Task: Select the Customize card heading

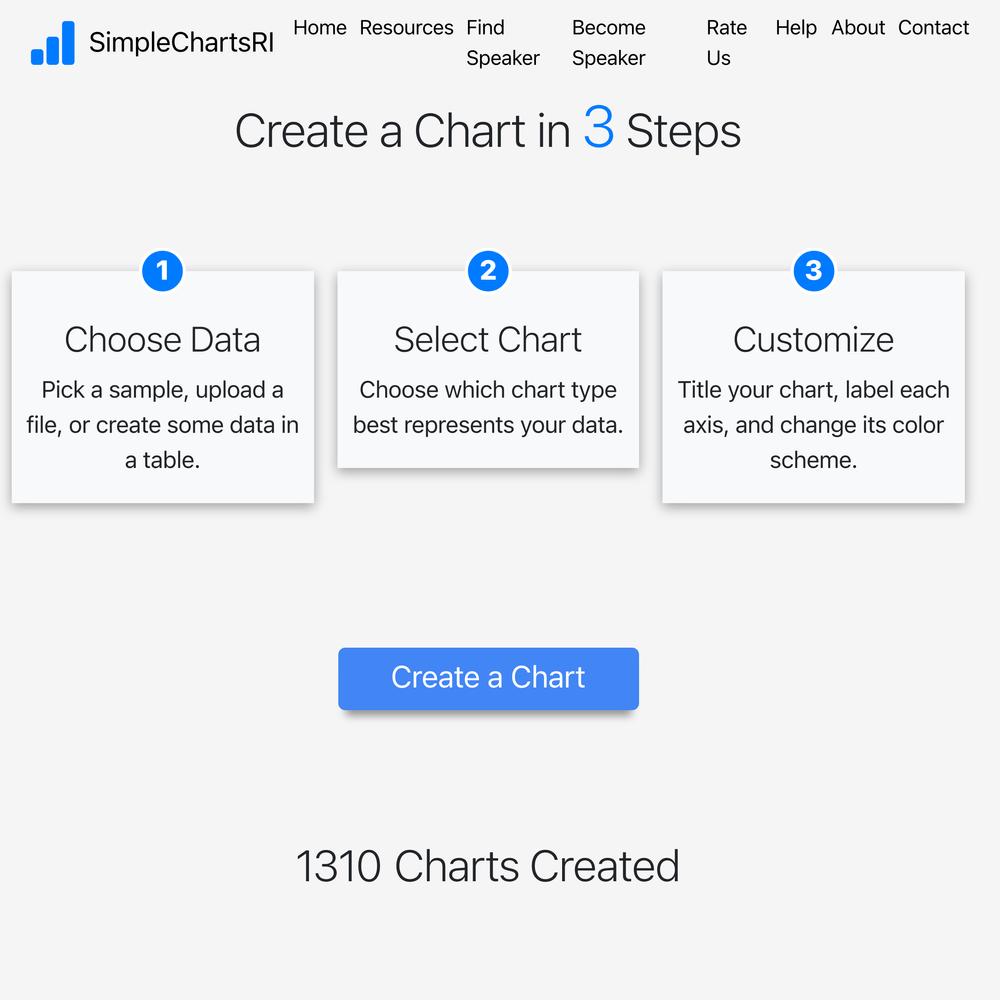Action: click(813, 339)
